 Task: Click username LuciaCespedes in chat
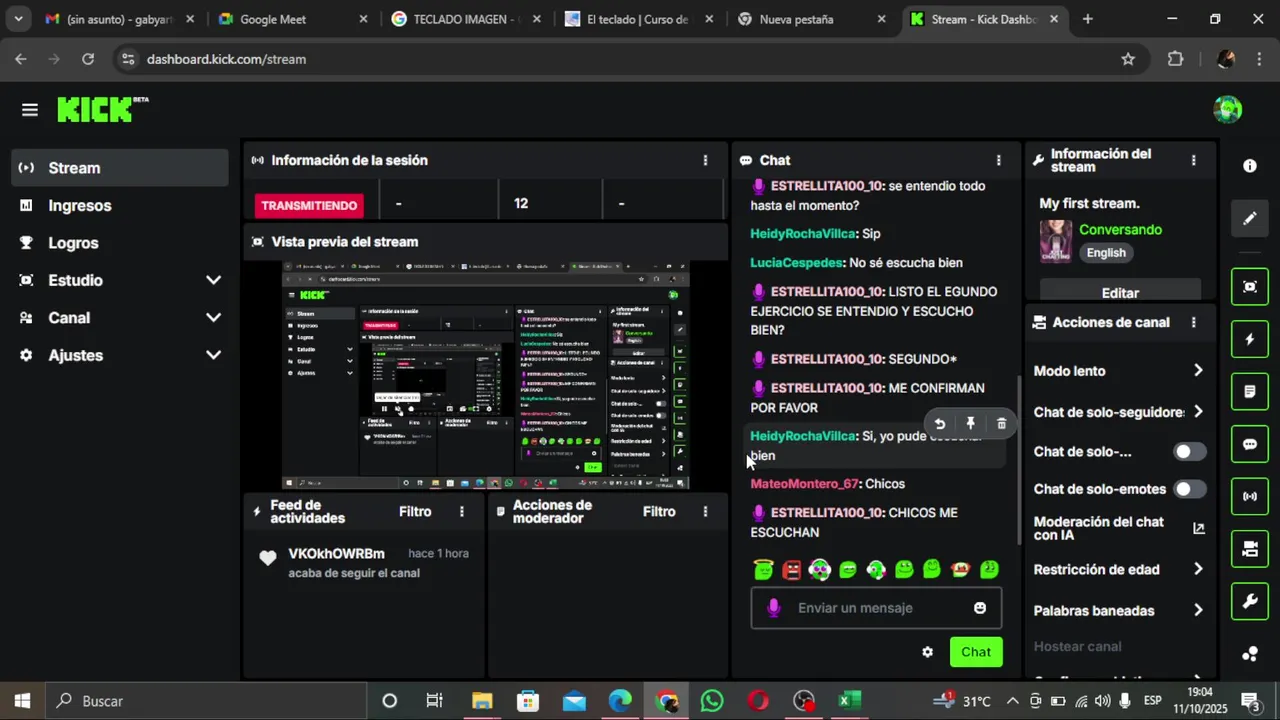pyautogui.click(x=796, y=263)
